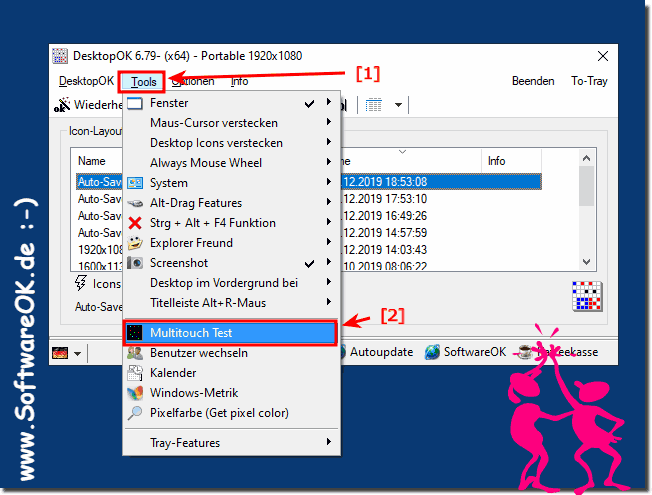The image size is (652, 495).
Task: Toggle the checkmark next to Fenster
Action: [309, 103]
